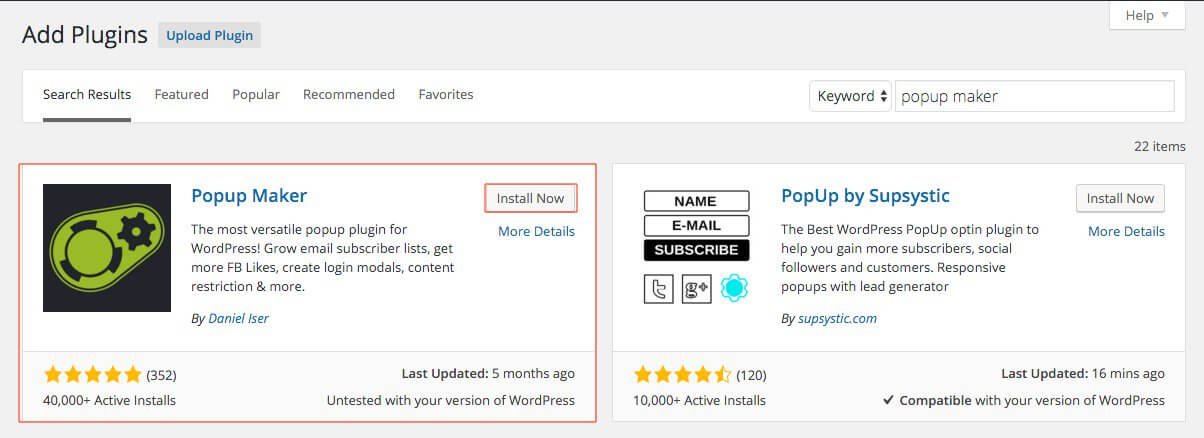Viewport: 1204px width, 438px height.
Task: Focus the plugin search field containing popup maker
Action: click(x=1034, y=96)
